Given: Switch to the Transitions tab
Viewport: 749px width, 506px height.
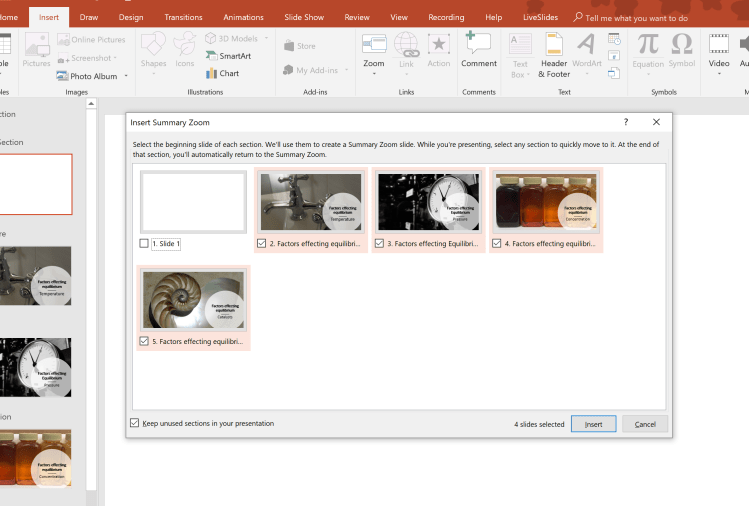Looking at the screenshot, I should click(183, 17).
